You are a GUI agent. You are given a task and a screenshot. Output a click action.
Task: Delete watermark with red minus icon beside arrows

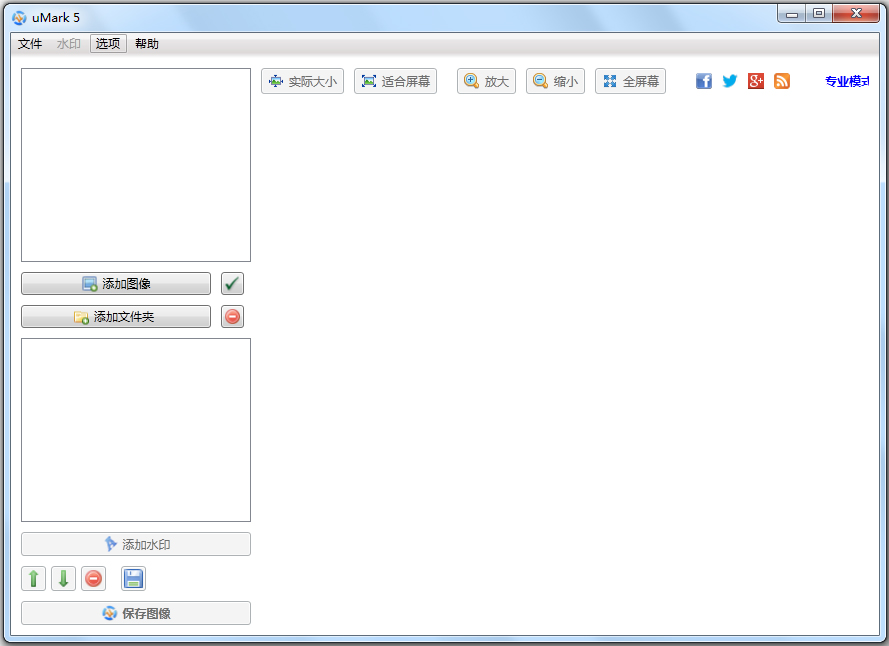pos(94,579)
